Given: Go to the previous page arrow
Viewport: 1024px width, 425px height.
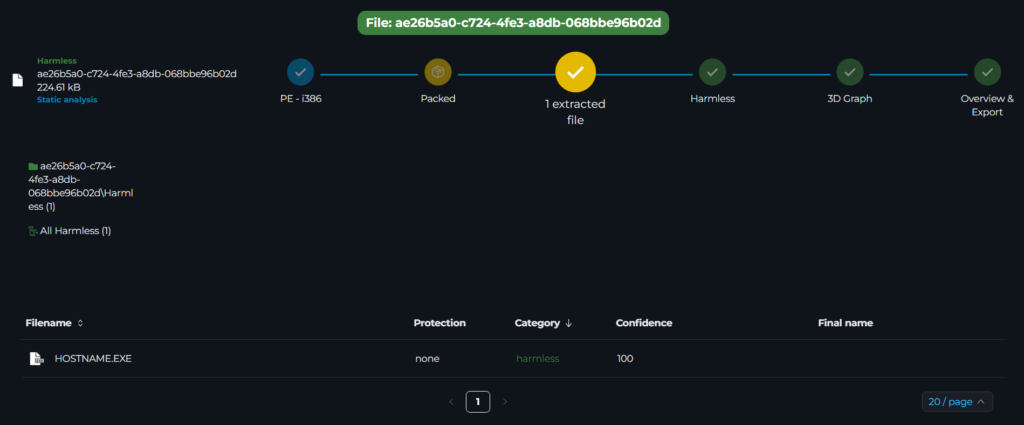Looking at the screenshot, I should point(451,402).
